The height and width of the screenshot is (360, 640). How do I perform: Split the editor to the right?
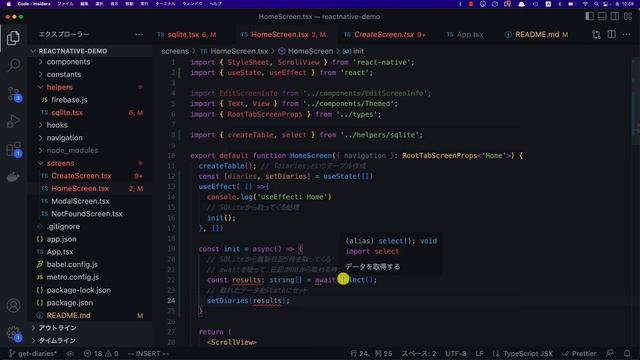pos(611,35)
